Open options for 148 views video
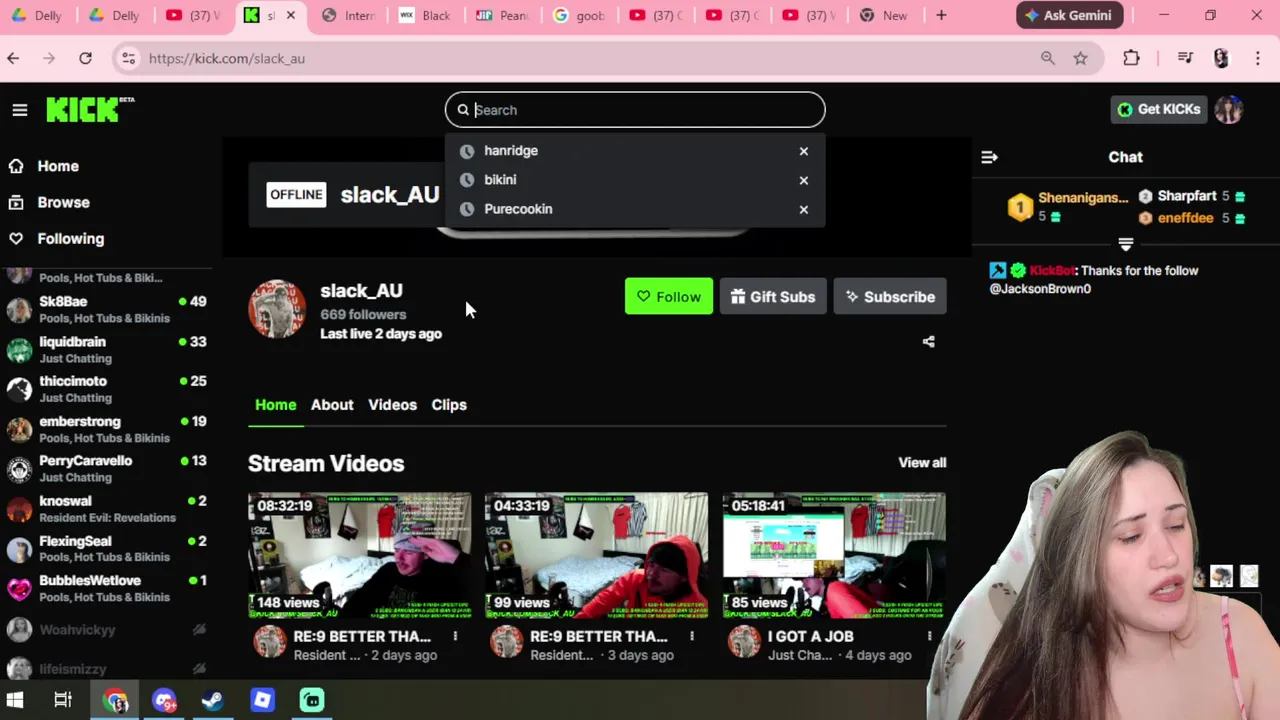1280x720 pixels. (455, 637)
